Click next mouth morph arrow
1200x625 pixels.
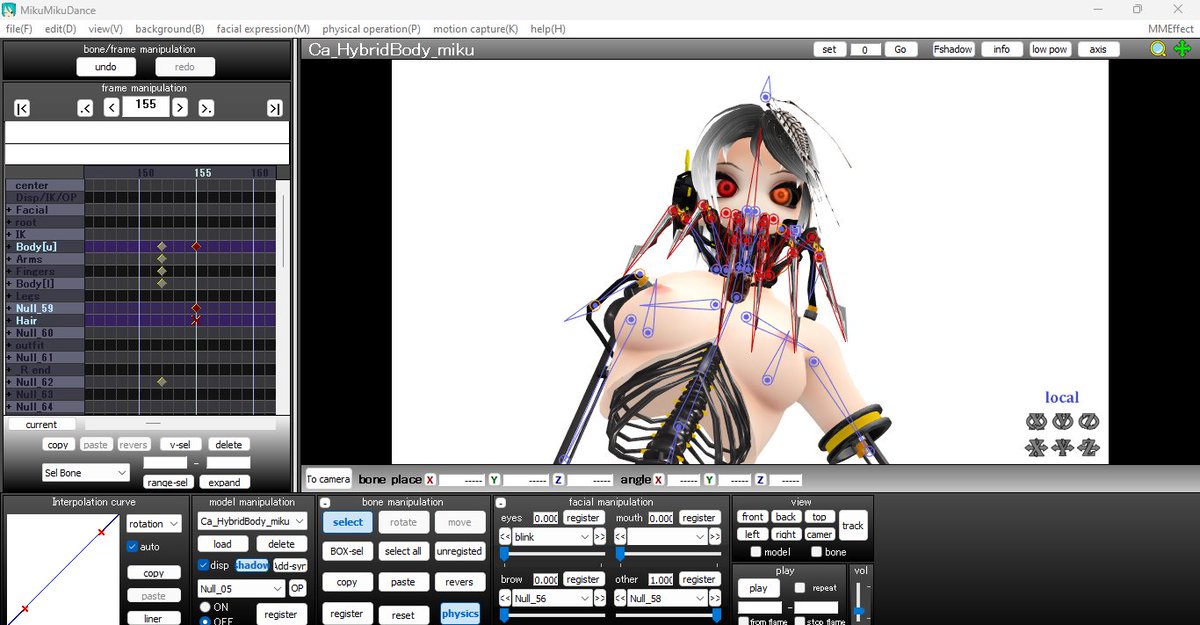tap(714, 537)
